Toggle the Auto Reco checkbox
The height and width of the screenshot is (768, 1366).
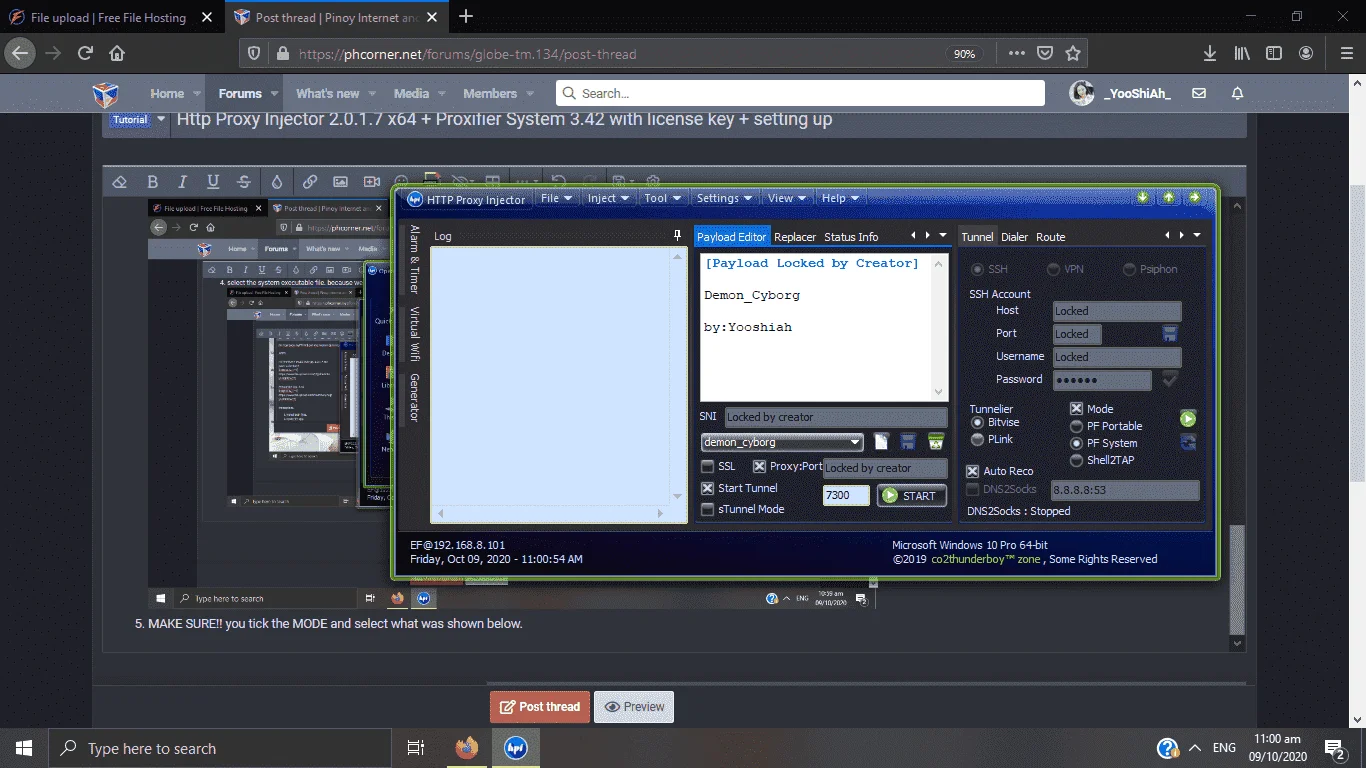(x=973, y=471)
